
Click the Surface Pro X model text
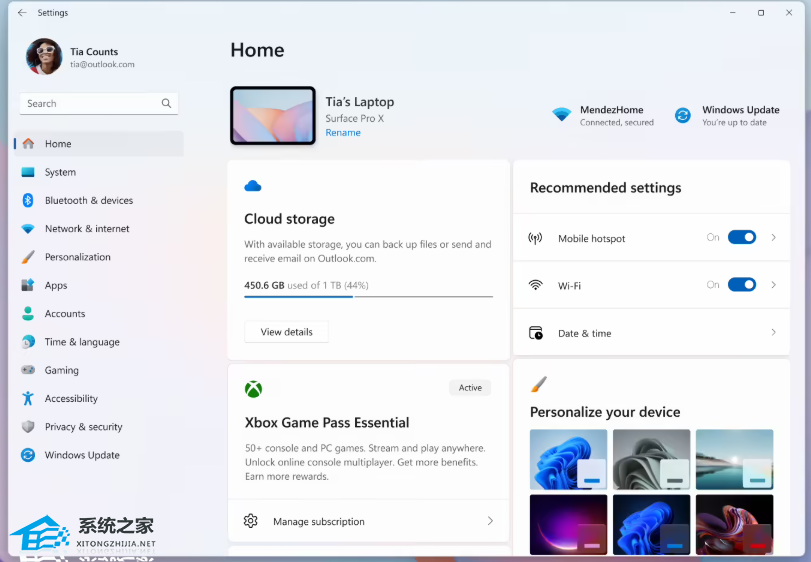(x=355, y=118)
